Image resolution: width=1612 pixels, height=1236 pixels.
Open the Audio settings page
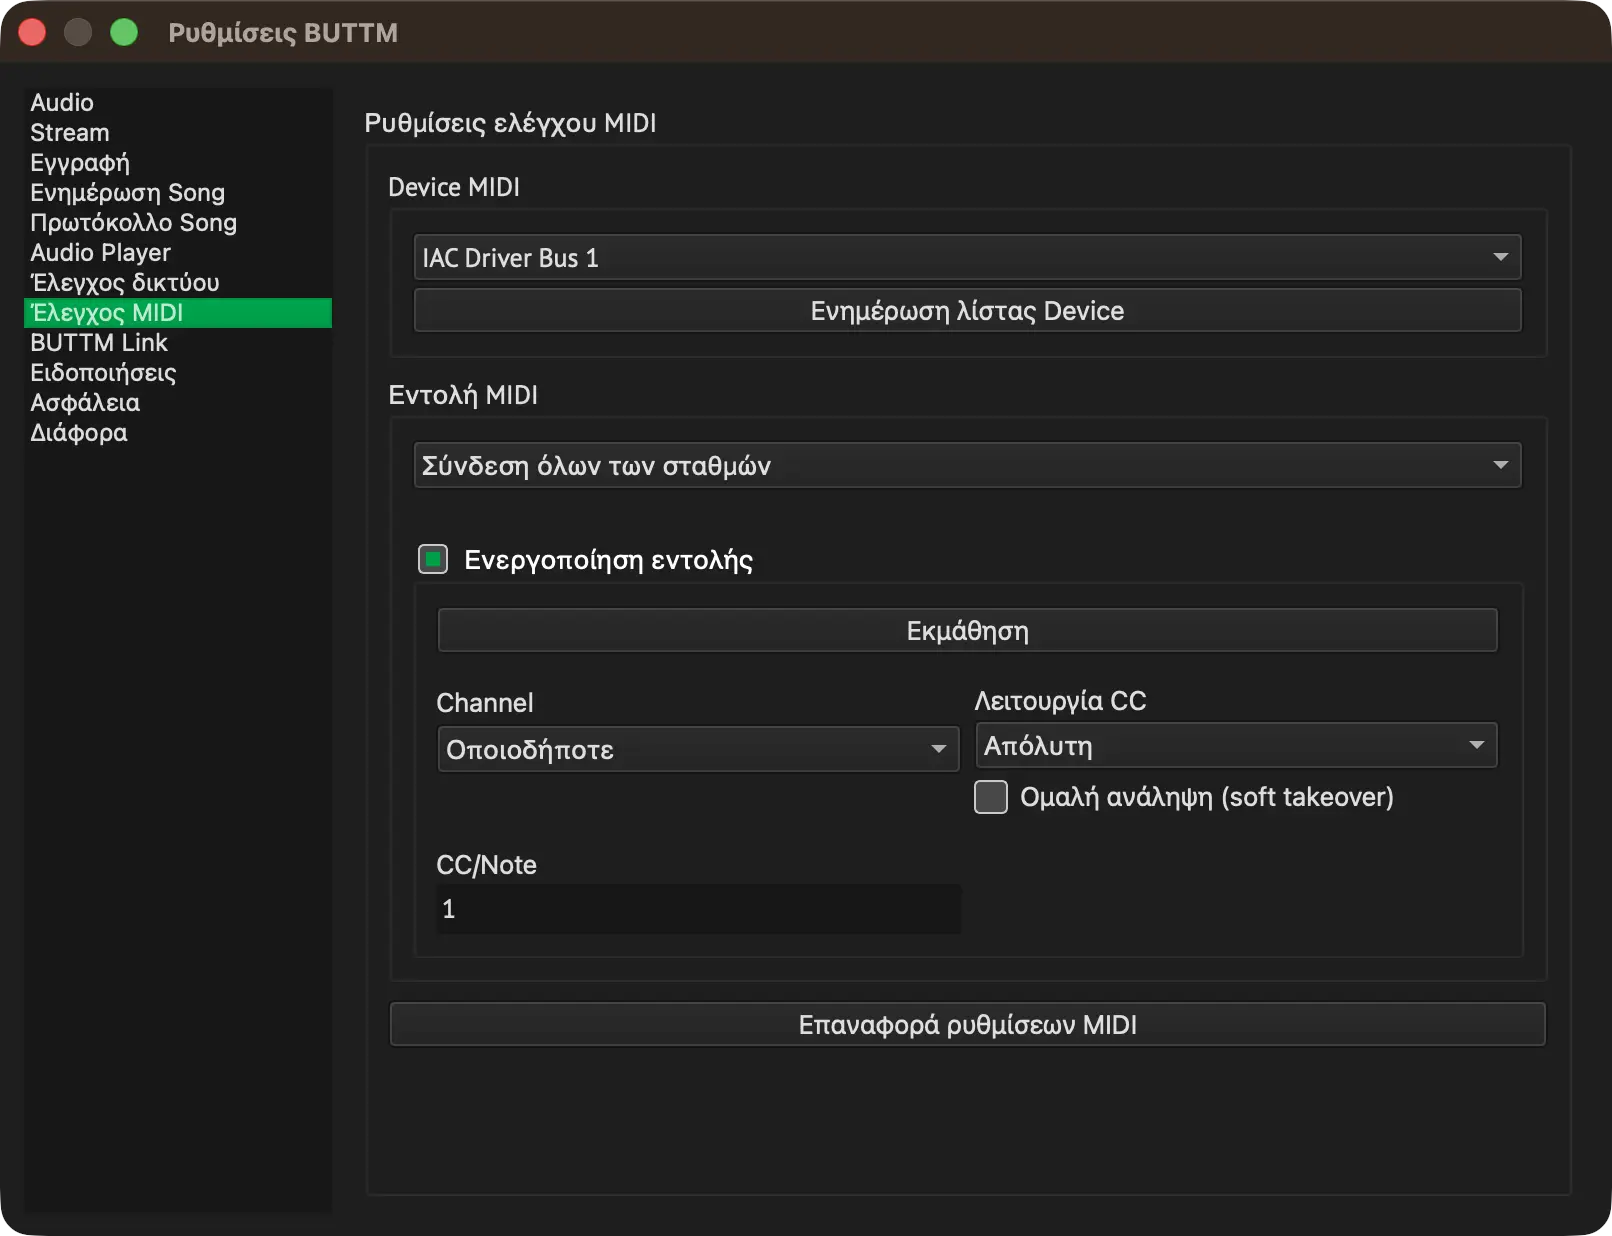pyautogui.click(x=178, y=103)
